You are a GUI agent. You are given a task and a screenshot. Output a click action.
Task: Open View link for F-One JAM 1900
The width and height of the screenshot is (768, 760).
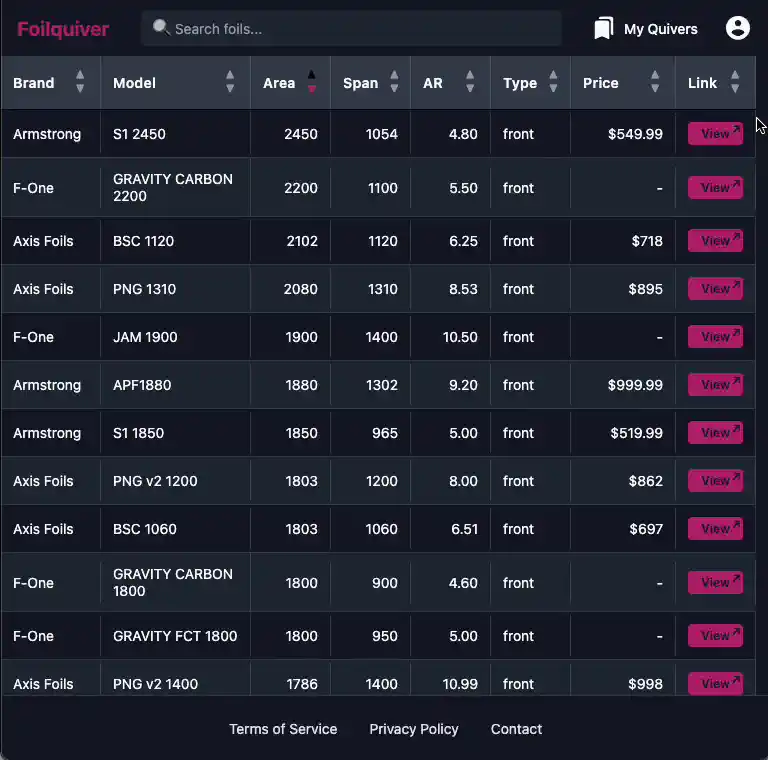715,337
